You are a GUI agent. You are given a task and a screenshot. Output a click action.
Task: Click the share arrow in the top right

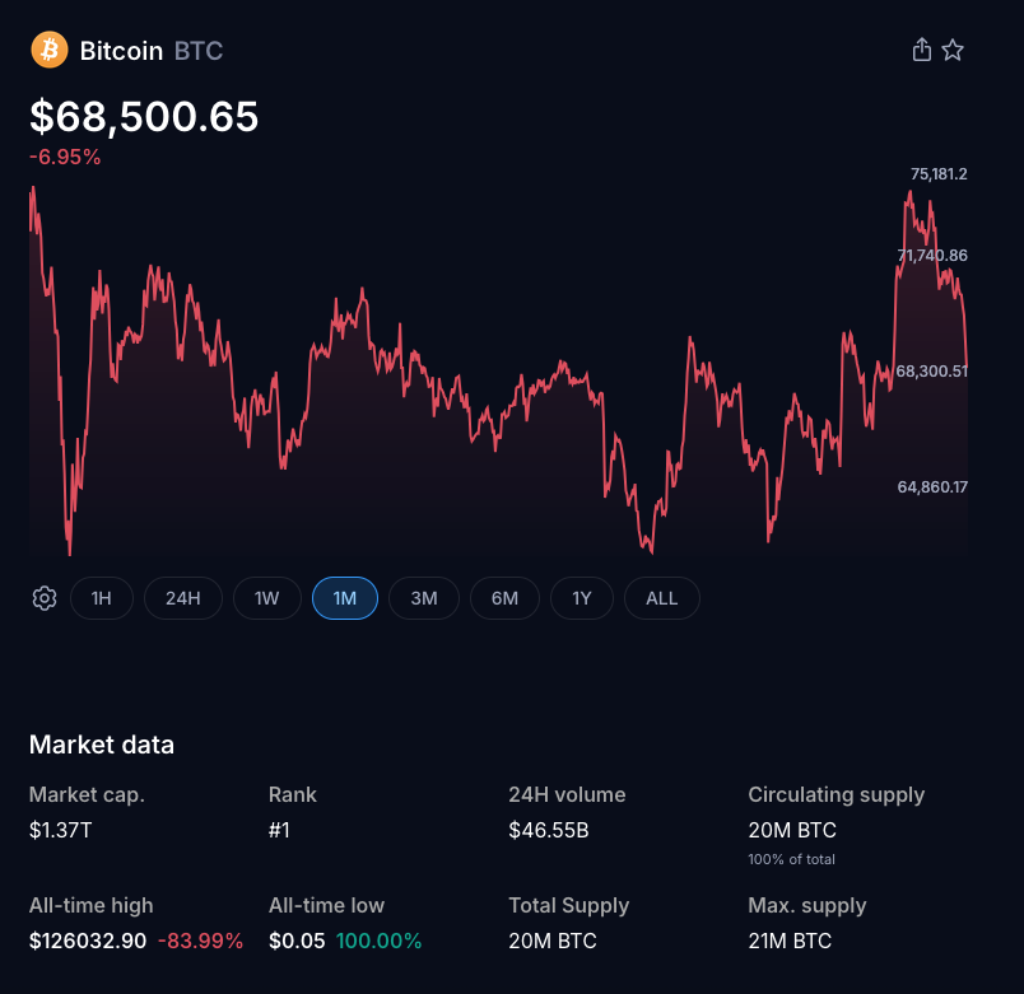pyautogui.click(x=921, y=49)
